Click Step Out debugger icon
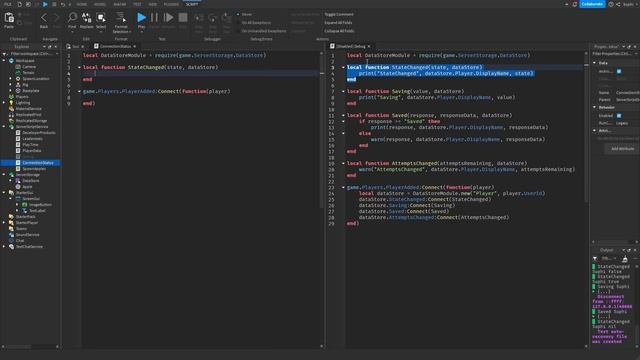The height and width of the screenshot is (360, 640). (227, 18)
